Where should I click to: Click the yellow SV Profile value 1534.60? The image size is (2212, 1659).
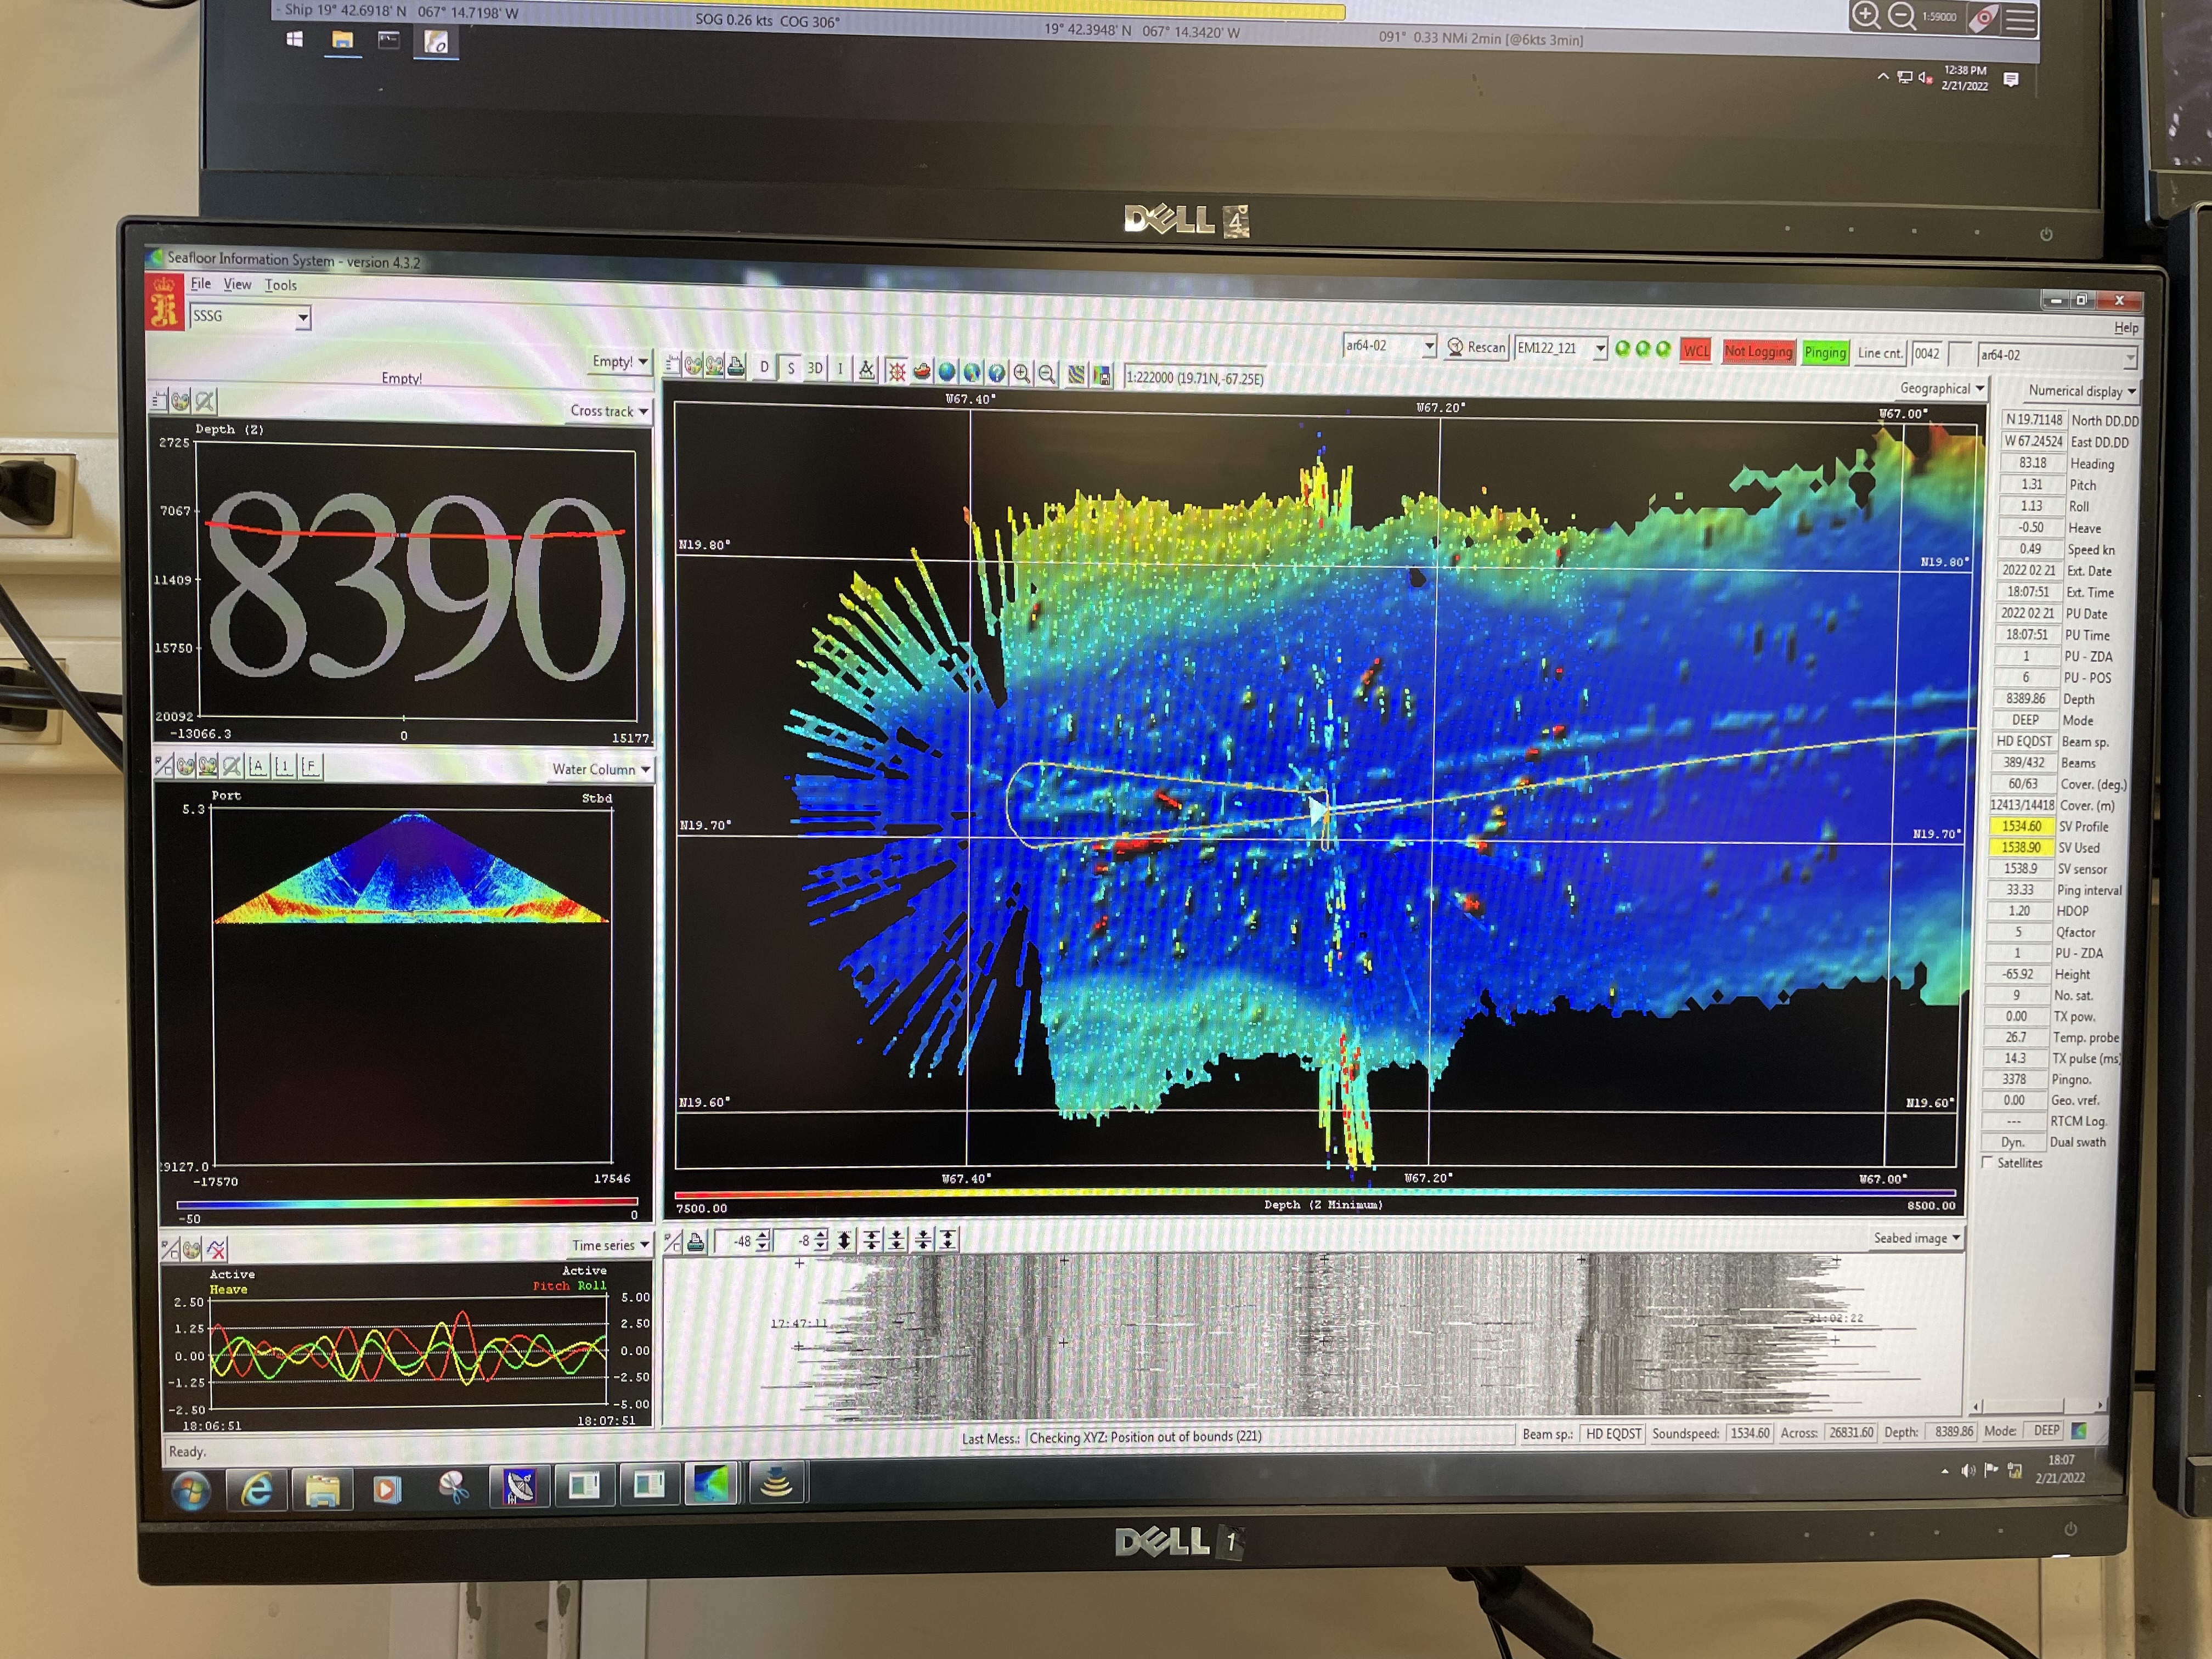pyautogui.click(x=2021, y=826)
